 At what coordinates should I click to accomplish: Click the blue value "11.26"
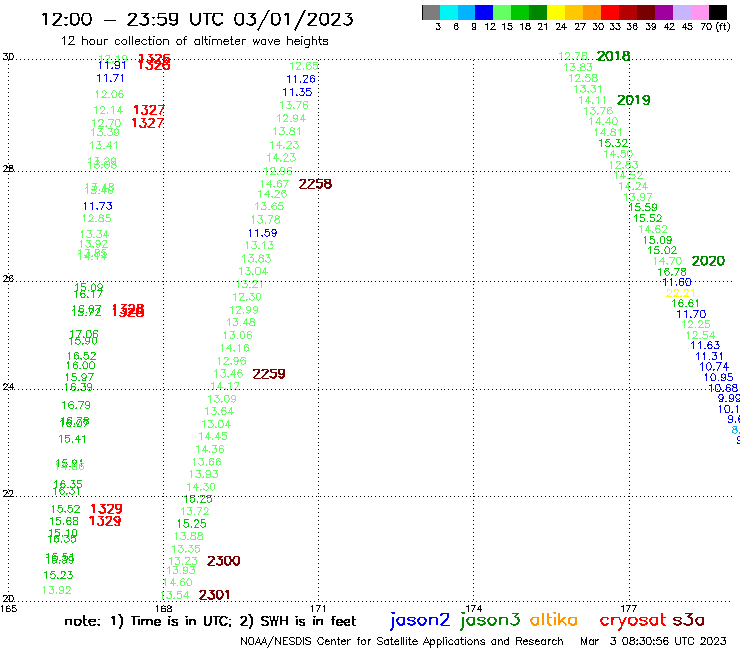point(301,79)
